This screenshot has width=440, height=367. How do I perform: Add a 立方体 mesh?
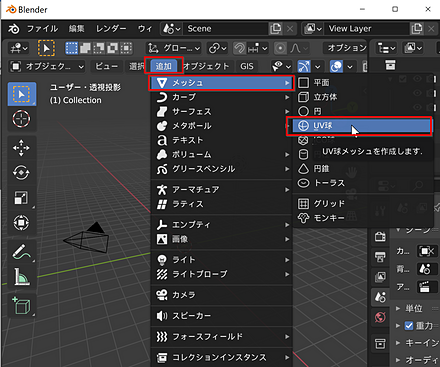coord(362,97)
